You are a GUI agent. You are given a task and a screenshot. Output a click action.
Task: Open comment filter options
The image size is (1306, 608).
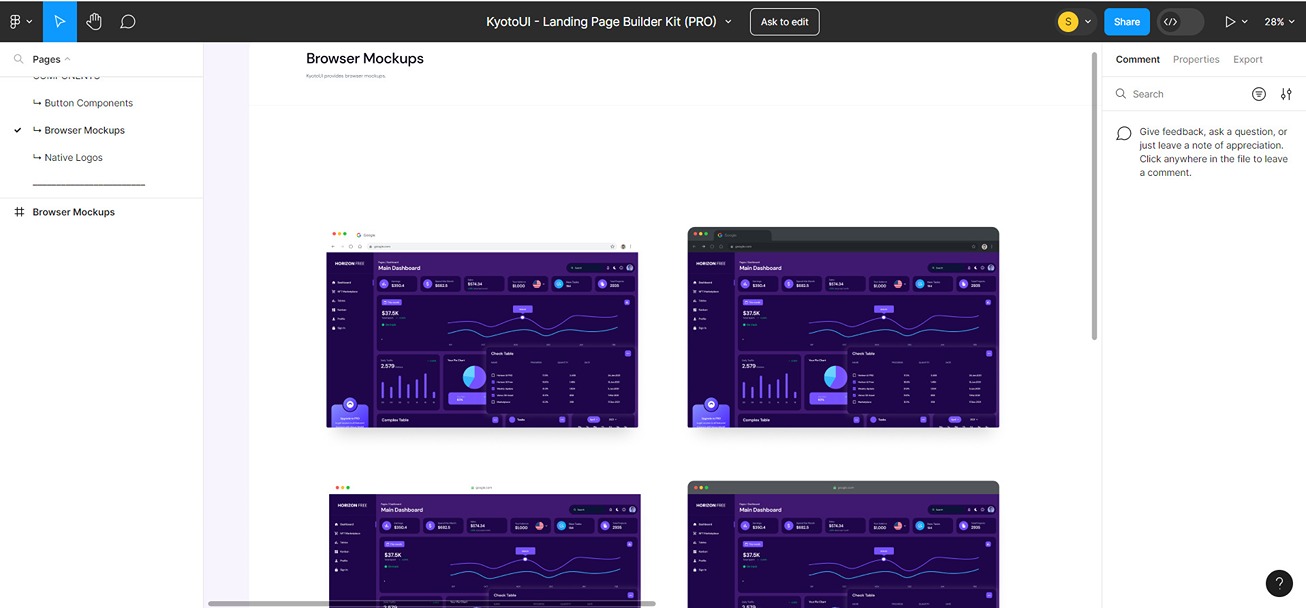(1259, 93)
